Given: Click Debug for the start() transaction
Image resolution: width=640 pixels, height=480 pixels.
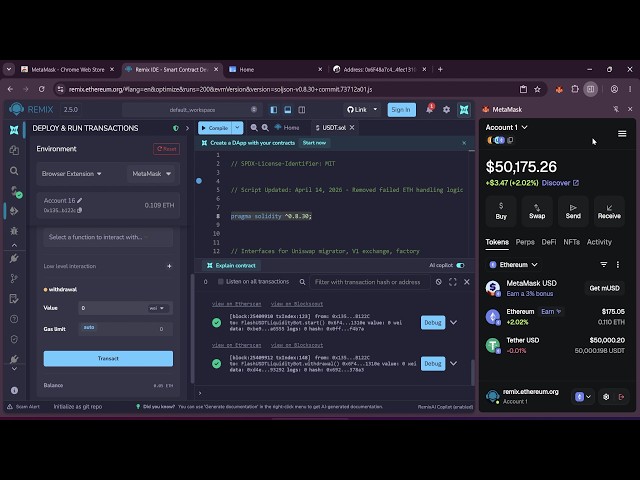Looking at the screenshot, I should click(433, 322).
